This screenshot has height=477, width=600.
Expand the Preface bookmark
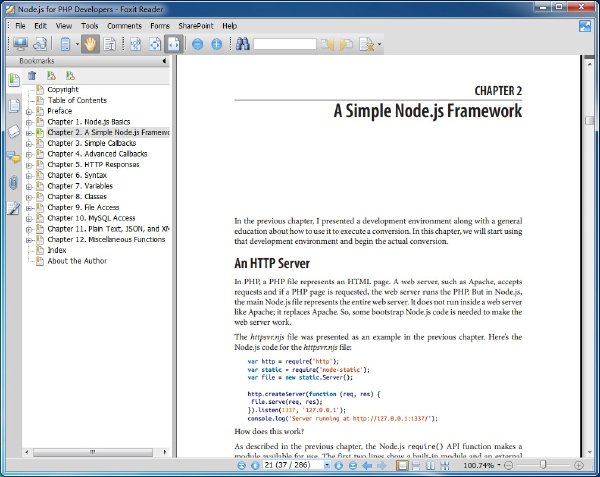(x=29, y=112)
